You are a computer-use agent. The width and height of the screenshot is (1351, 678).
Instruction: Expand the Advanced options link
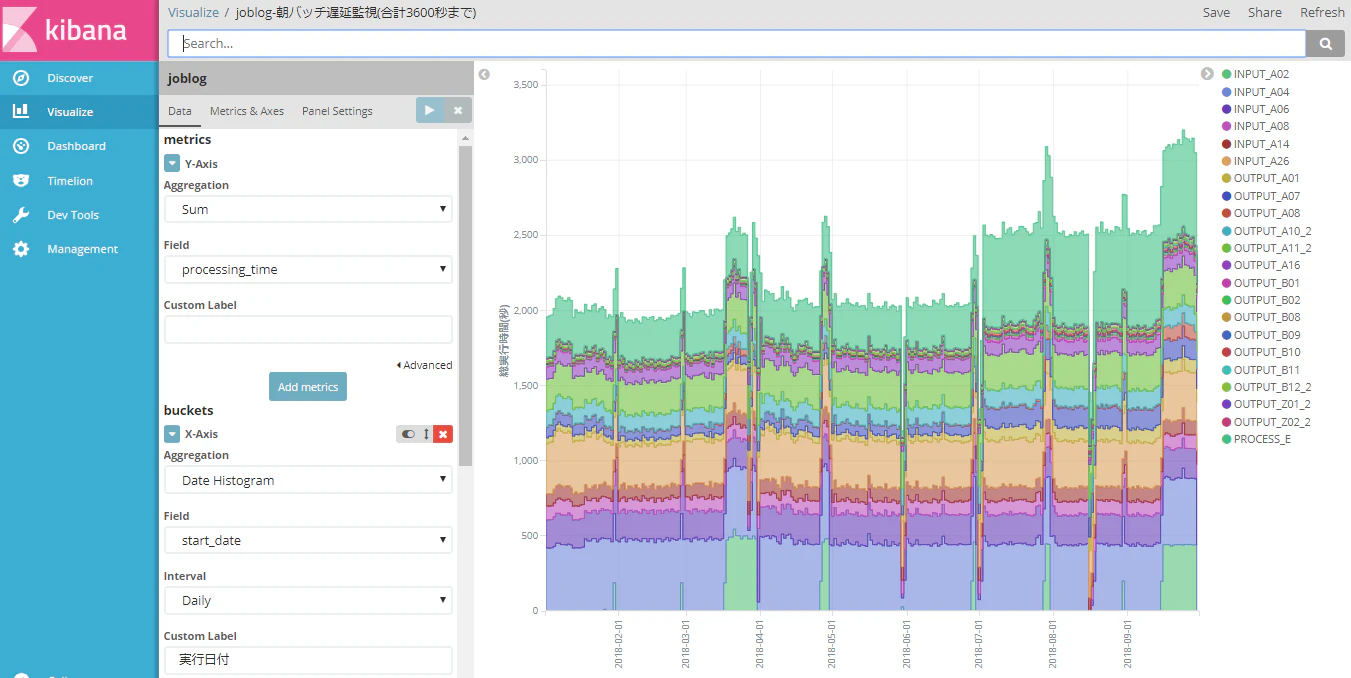click(425, 365)
